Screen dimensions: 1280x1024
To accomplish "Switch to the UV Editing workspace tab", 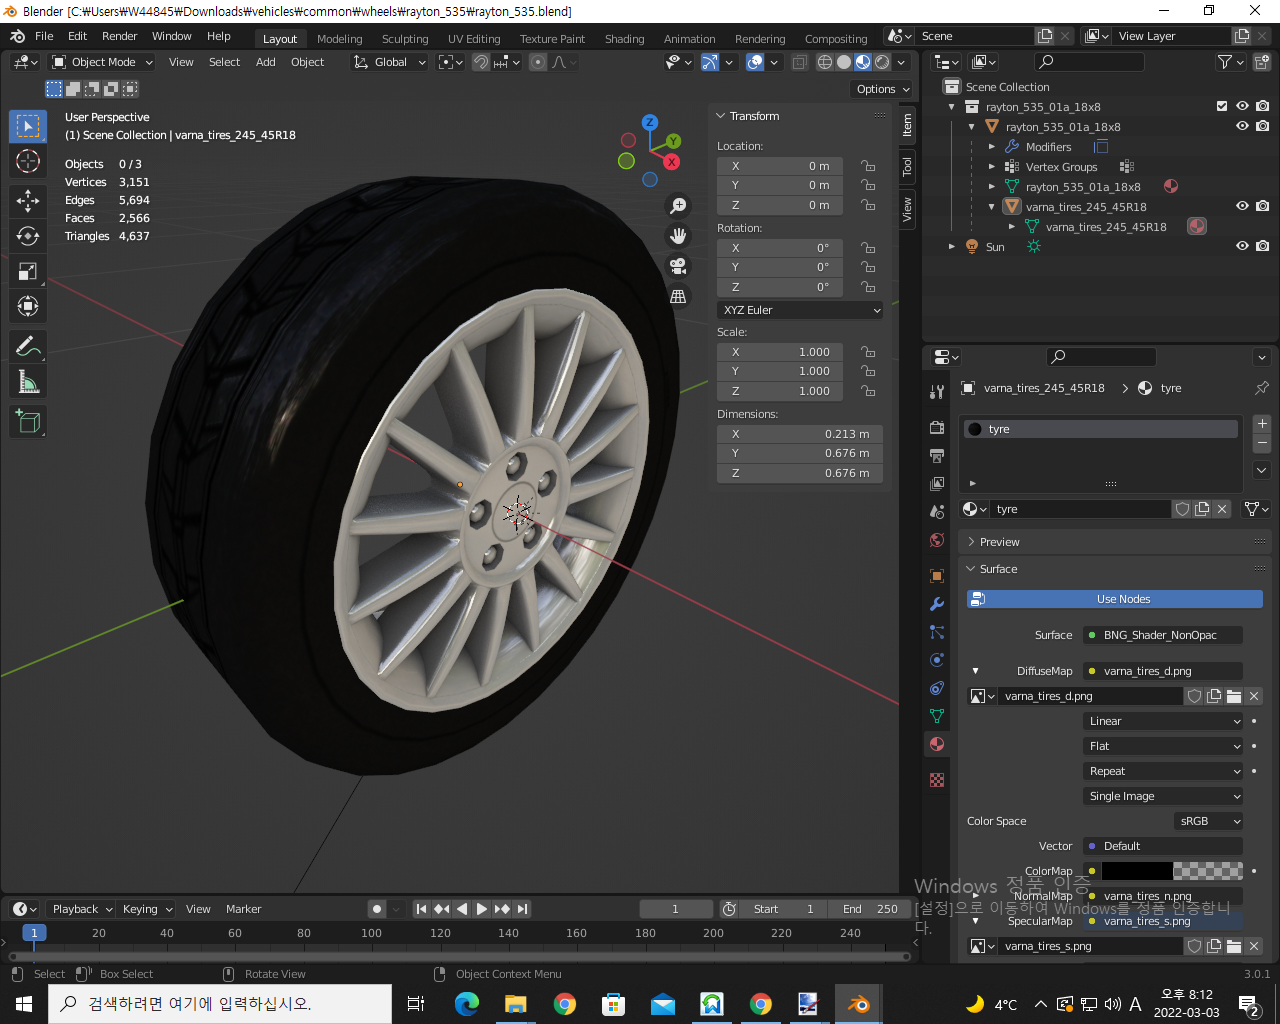I will (x=473, y=39).
